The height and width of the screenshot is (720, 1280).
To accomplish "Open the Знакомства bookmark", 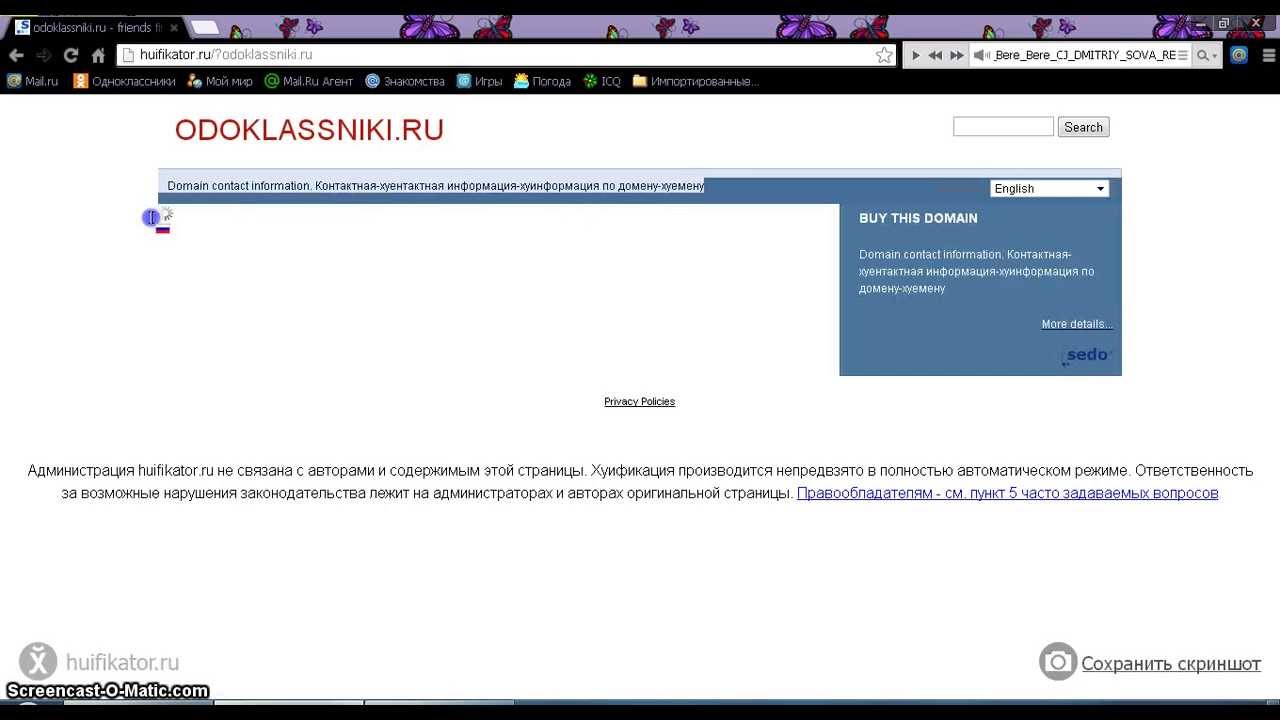I will tap(405, 81).
